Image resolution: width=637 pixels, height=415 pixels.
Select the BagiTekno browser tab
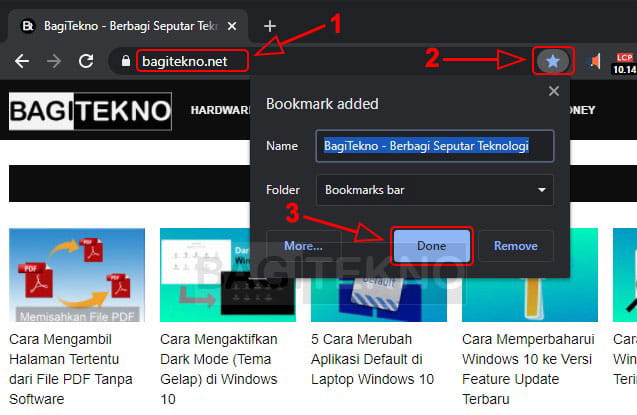[x=128, y=26]
